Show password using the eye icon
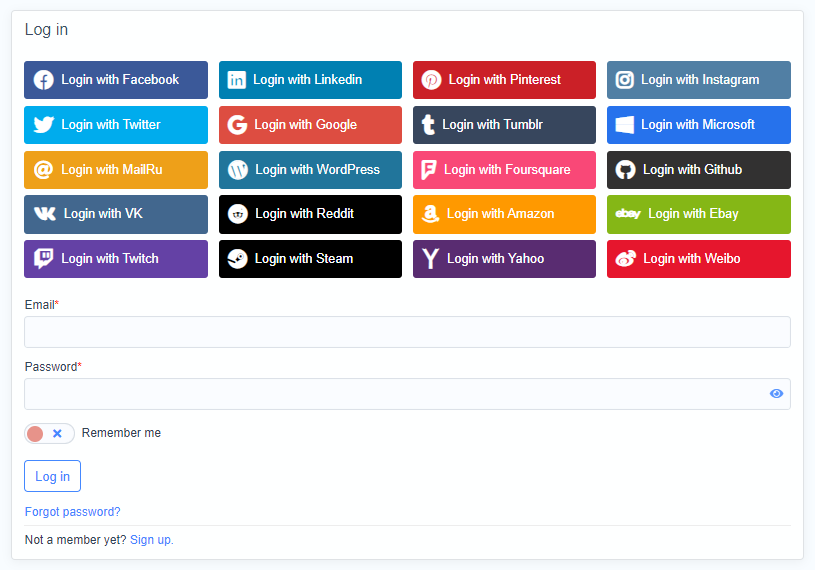Screen dimensions: 815x570 click(x=776, y=394)
